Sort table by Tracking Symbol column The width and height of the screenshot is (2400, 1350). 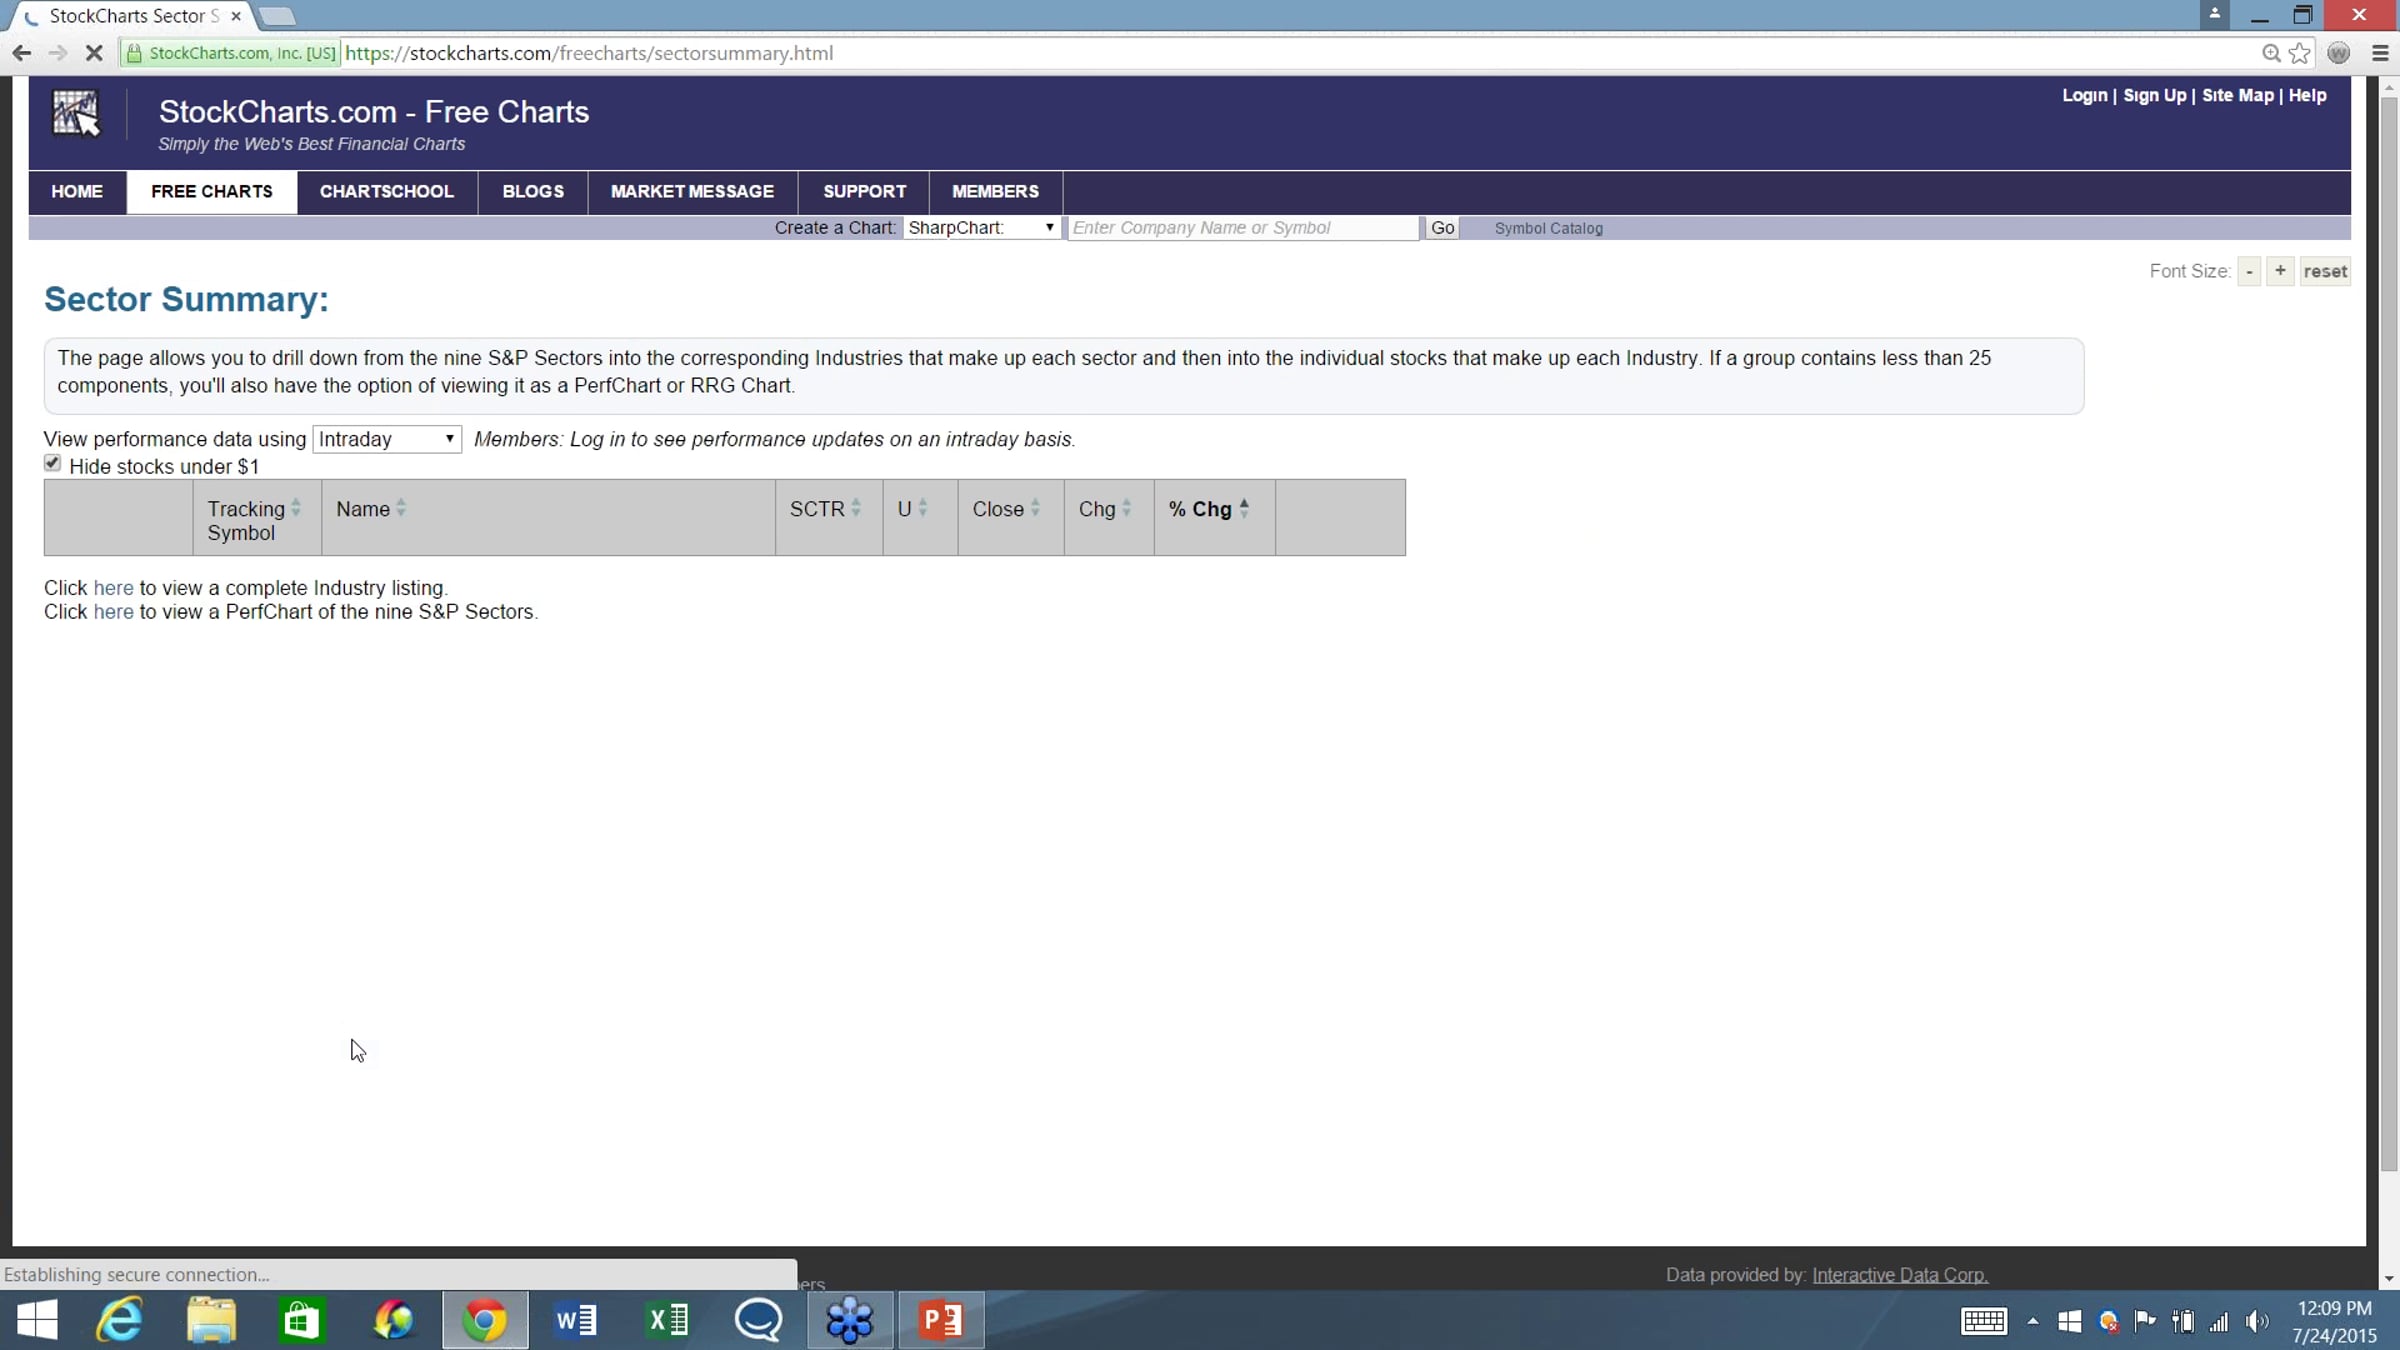pos(256,520)
